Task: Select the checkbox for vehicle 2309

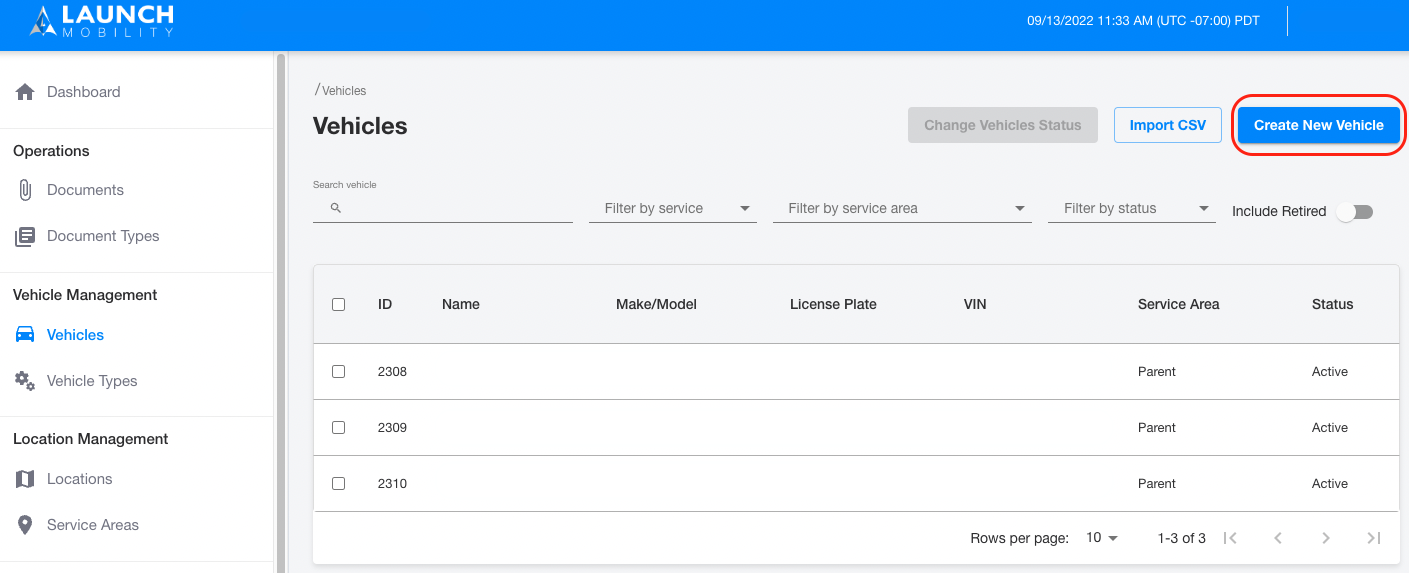Action: [x=338, y=428]
